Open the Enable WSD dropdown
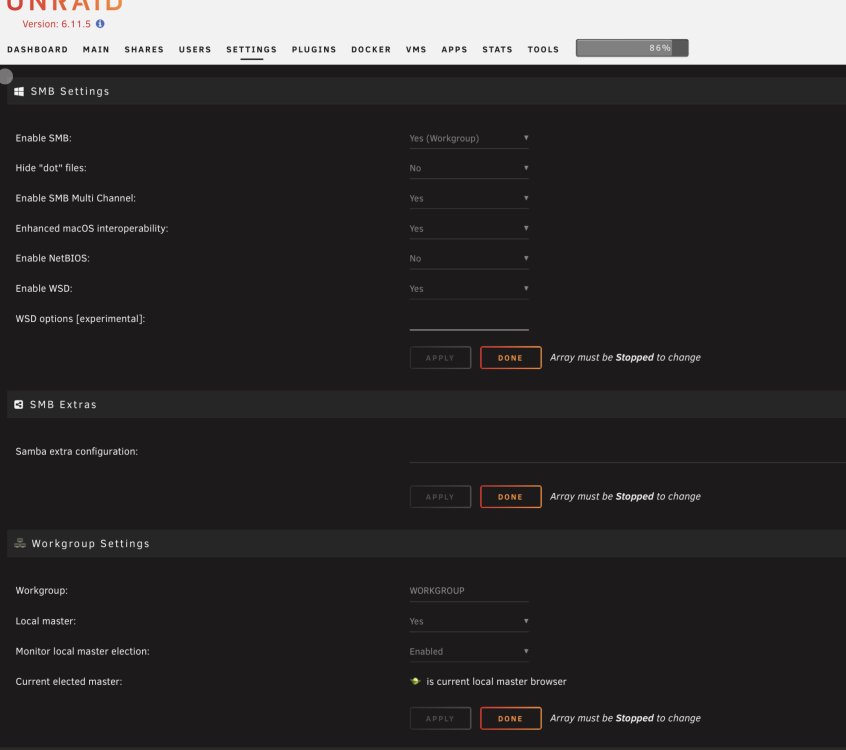 point(469,289)
